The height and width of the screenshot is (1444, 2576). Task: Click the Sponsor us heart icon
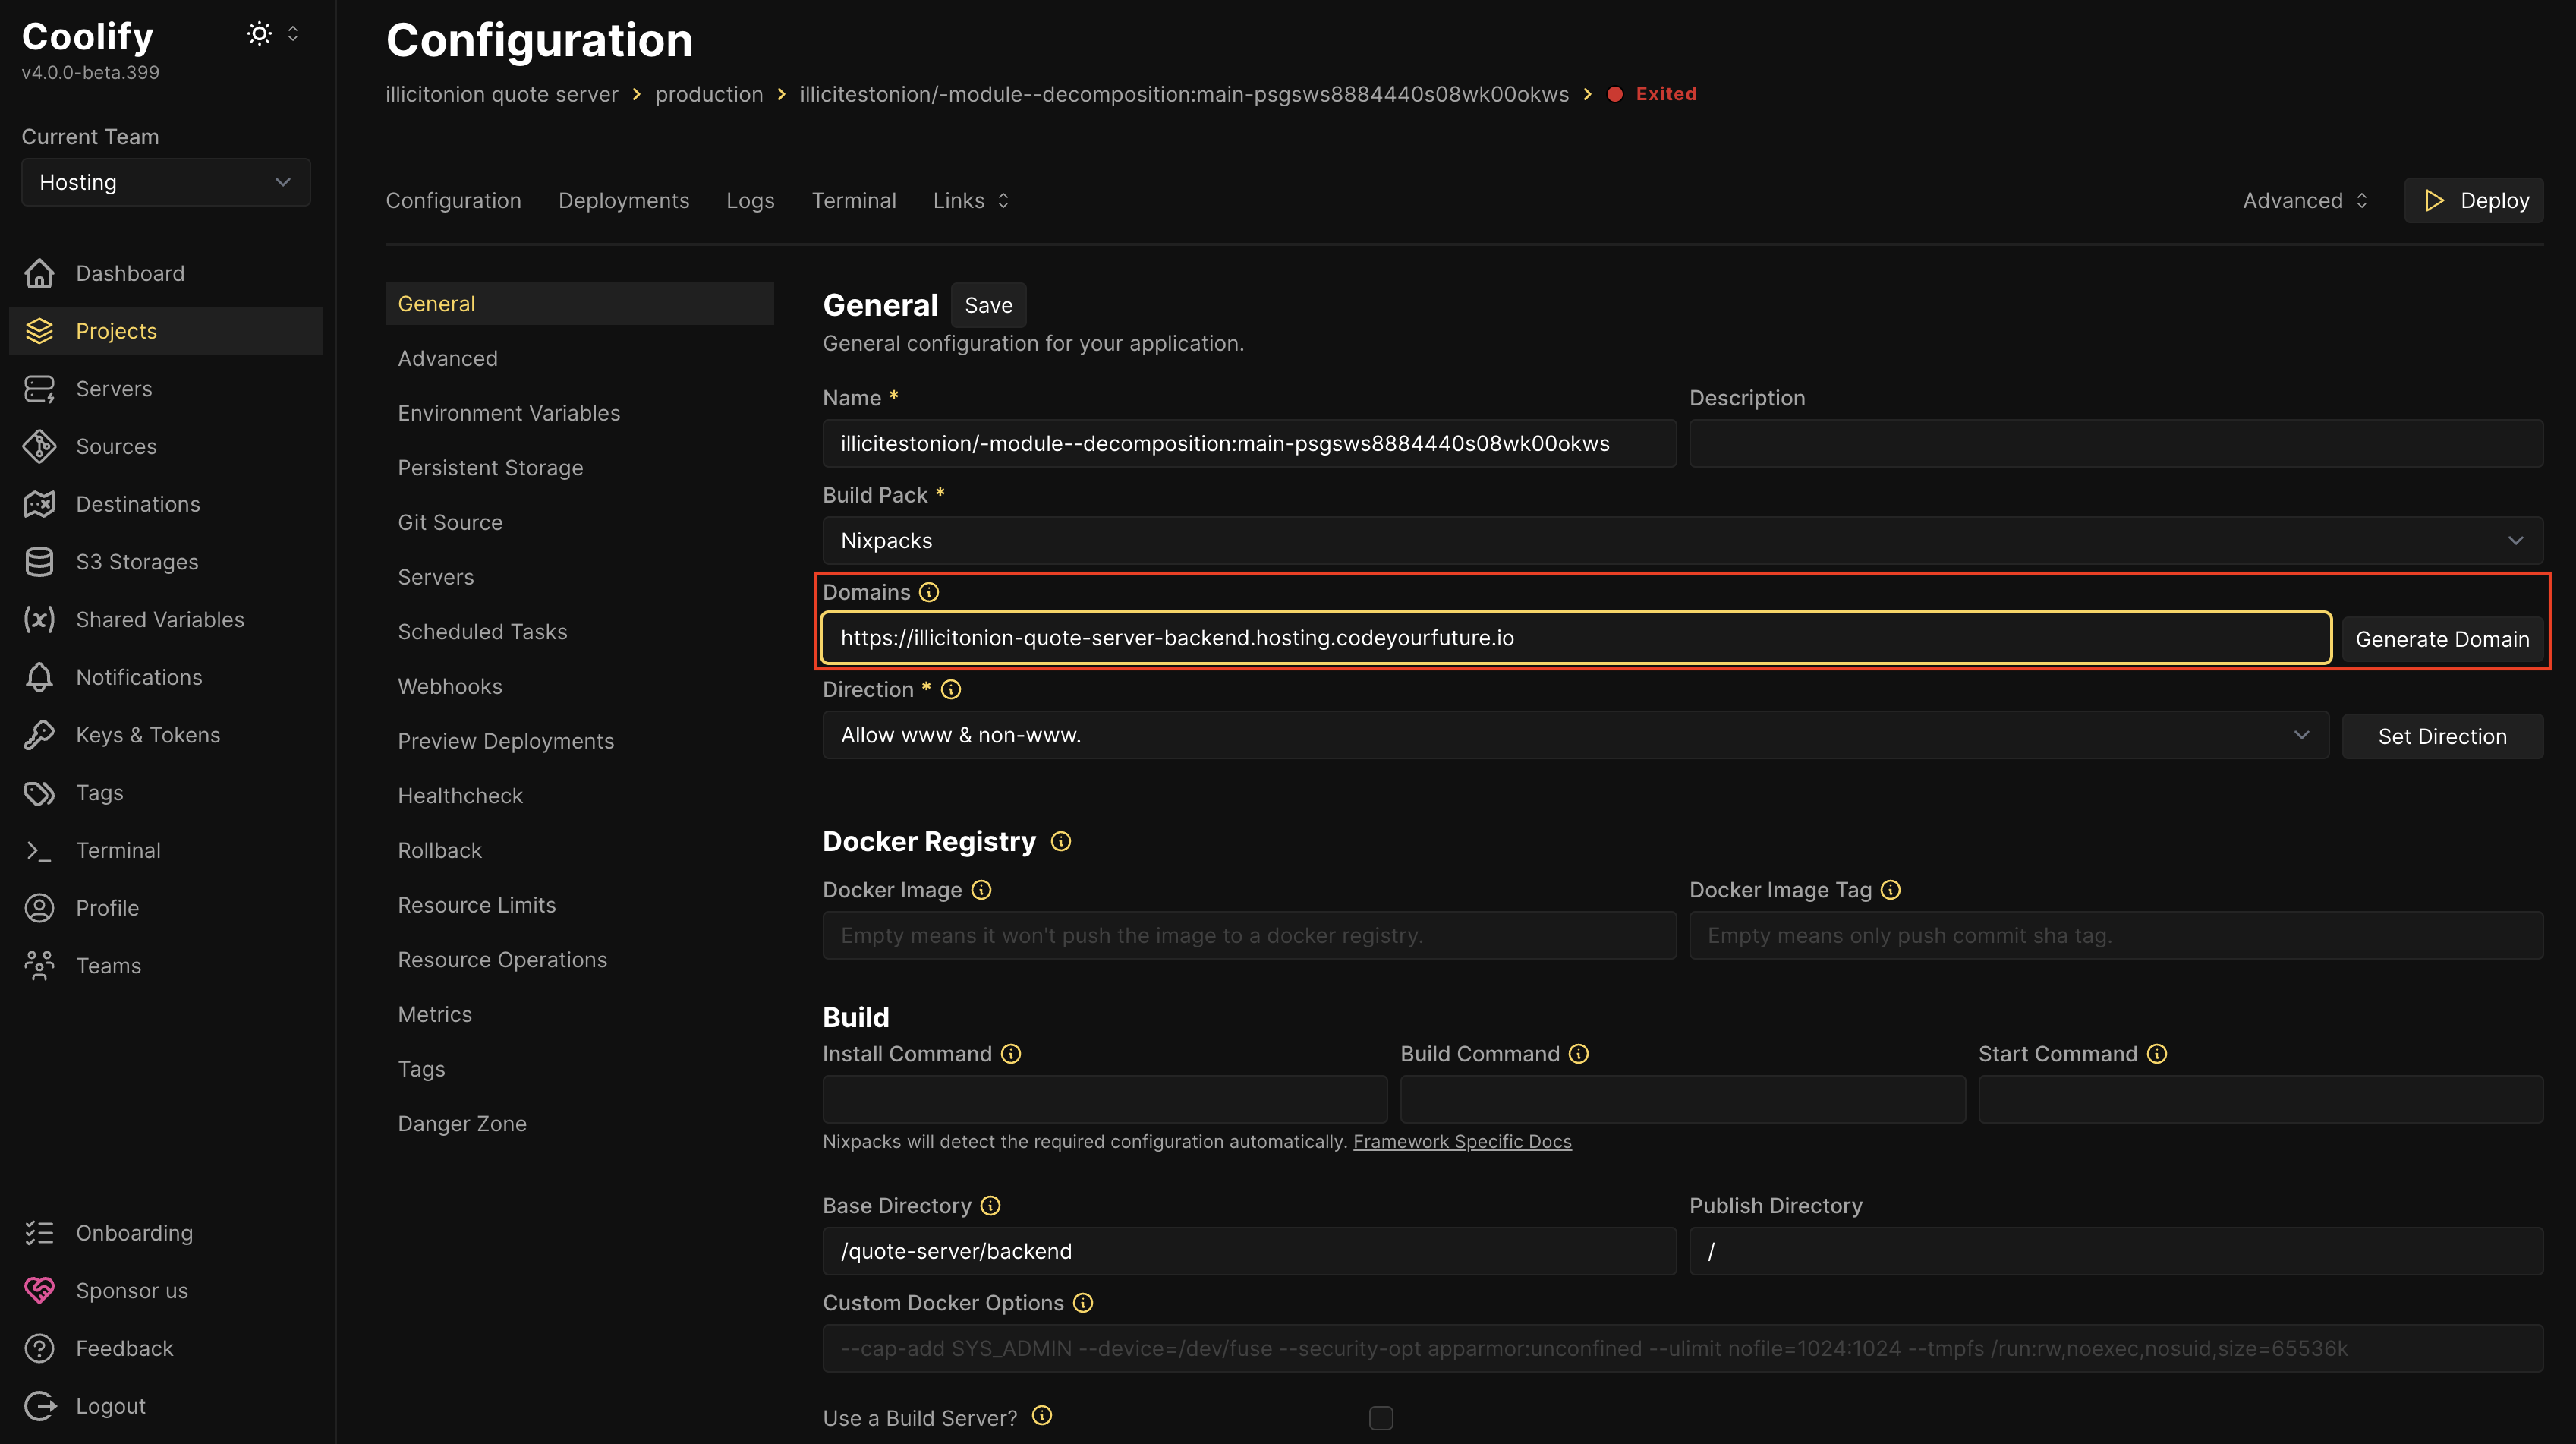pyautogui.click(x=39, y=1290)
